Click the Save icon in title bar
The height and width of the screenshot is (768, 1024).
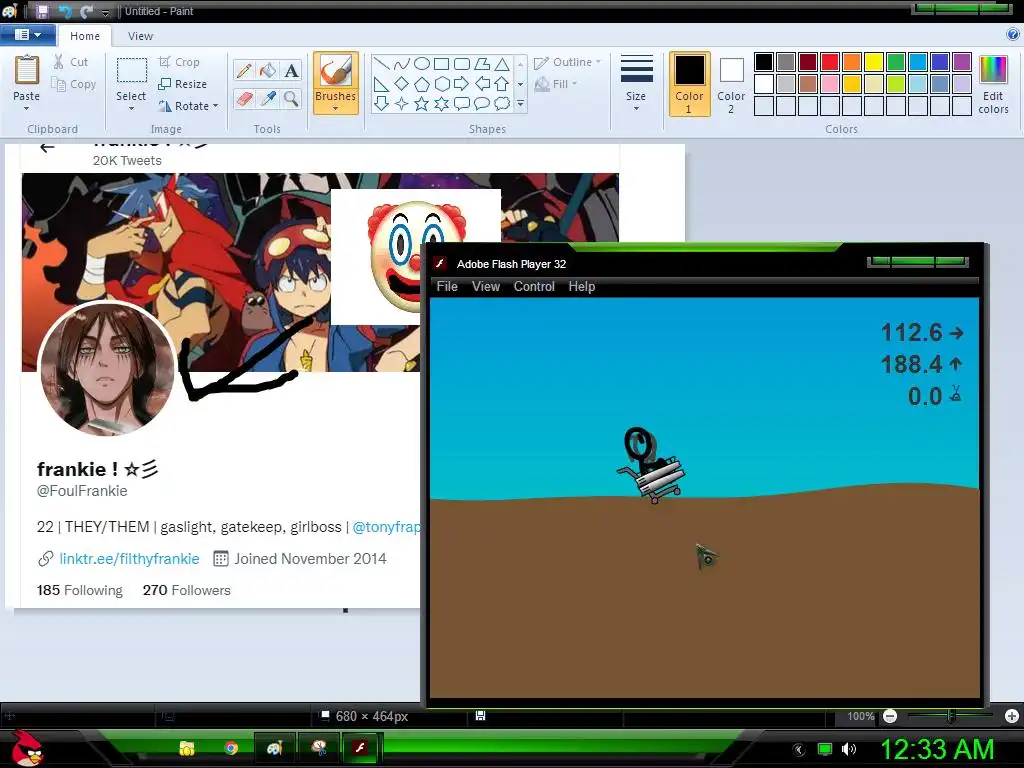(42, 11)
